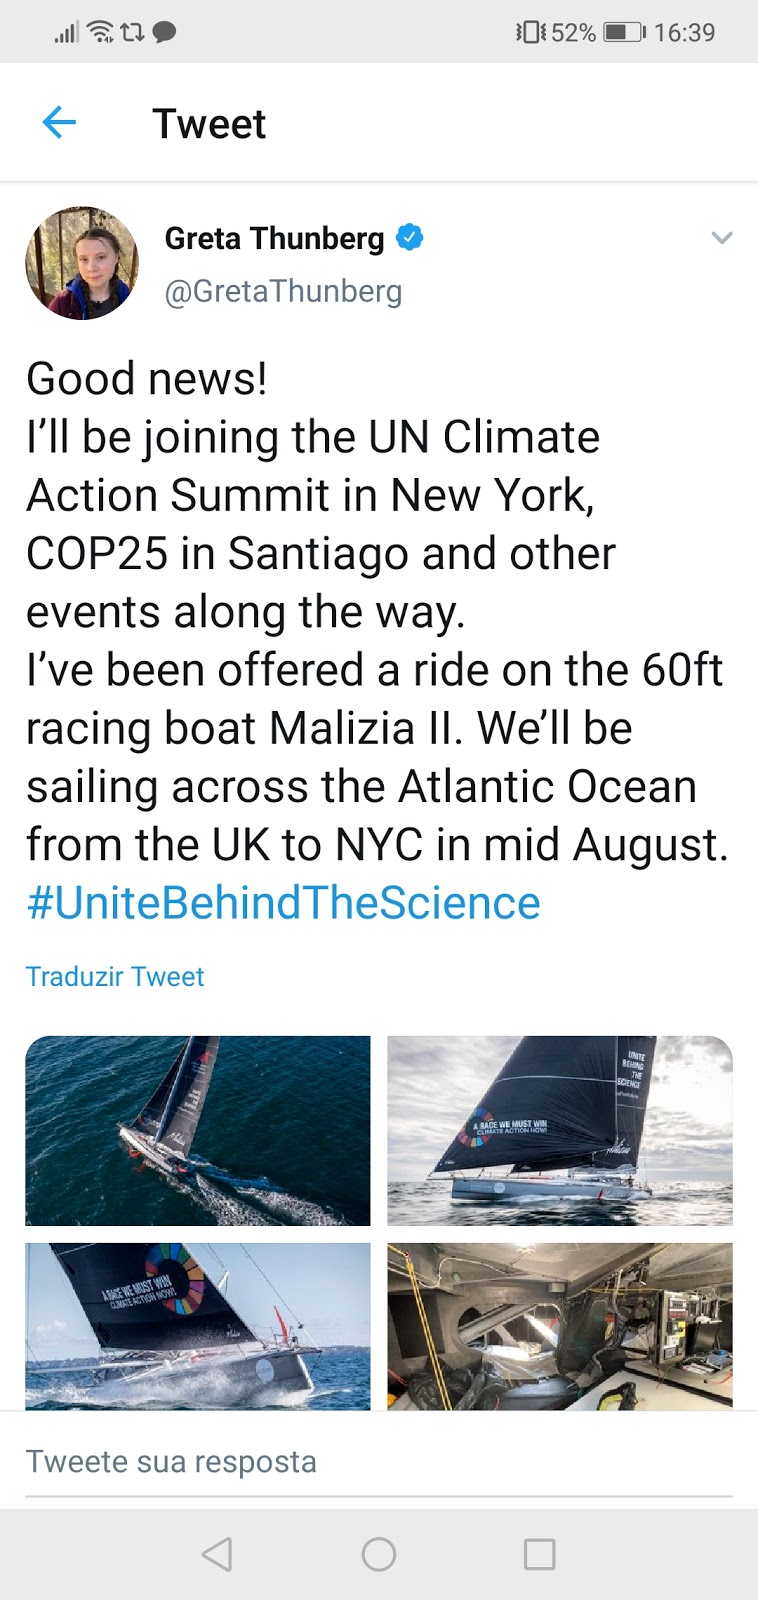
Task: Tap the Wi-Fi status icon
Action: click(x=100, y=32)
